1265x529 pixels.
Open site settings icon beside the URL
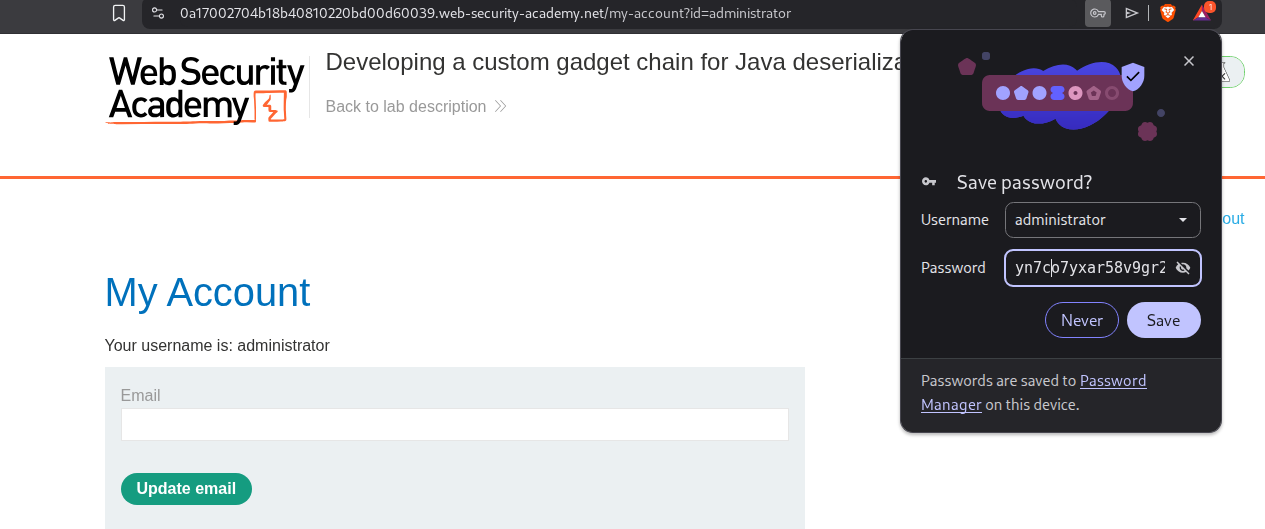tap(158, 13)
